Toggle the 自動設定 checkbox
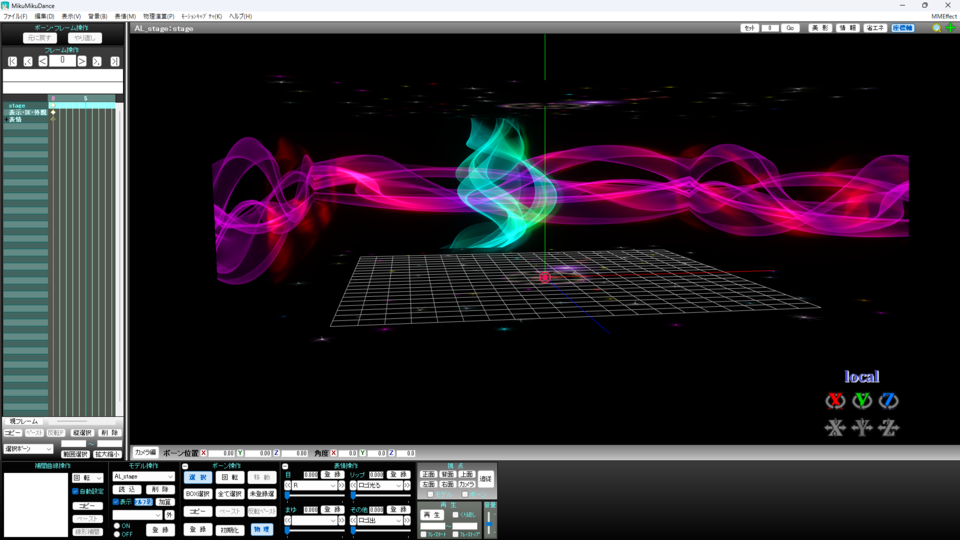Image resolution: width=960 pixels, height=540 pixels. (x=75, y=491)
